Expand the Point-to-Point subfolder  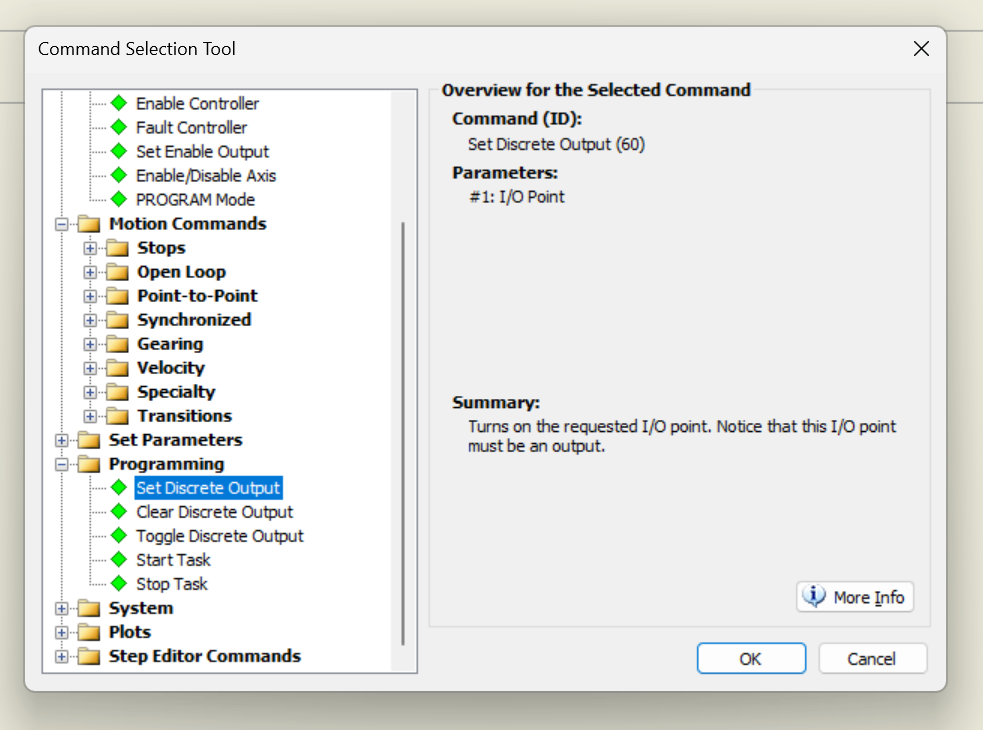pyautogui.click(x=90, y=296)
